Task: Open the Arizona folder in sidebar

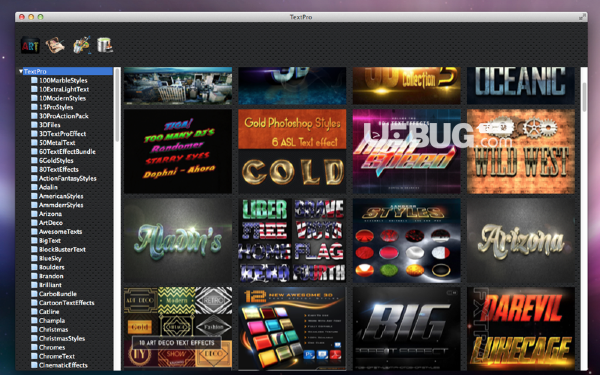Action: click(x=50, y=214)
